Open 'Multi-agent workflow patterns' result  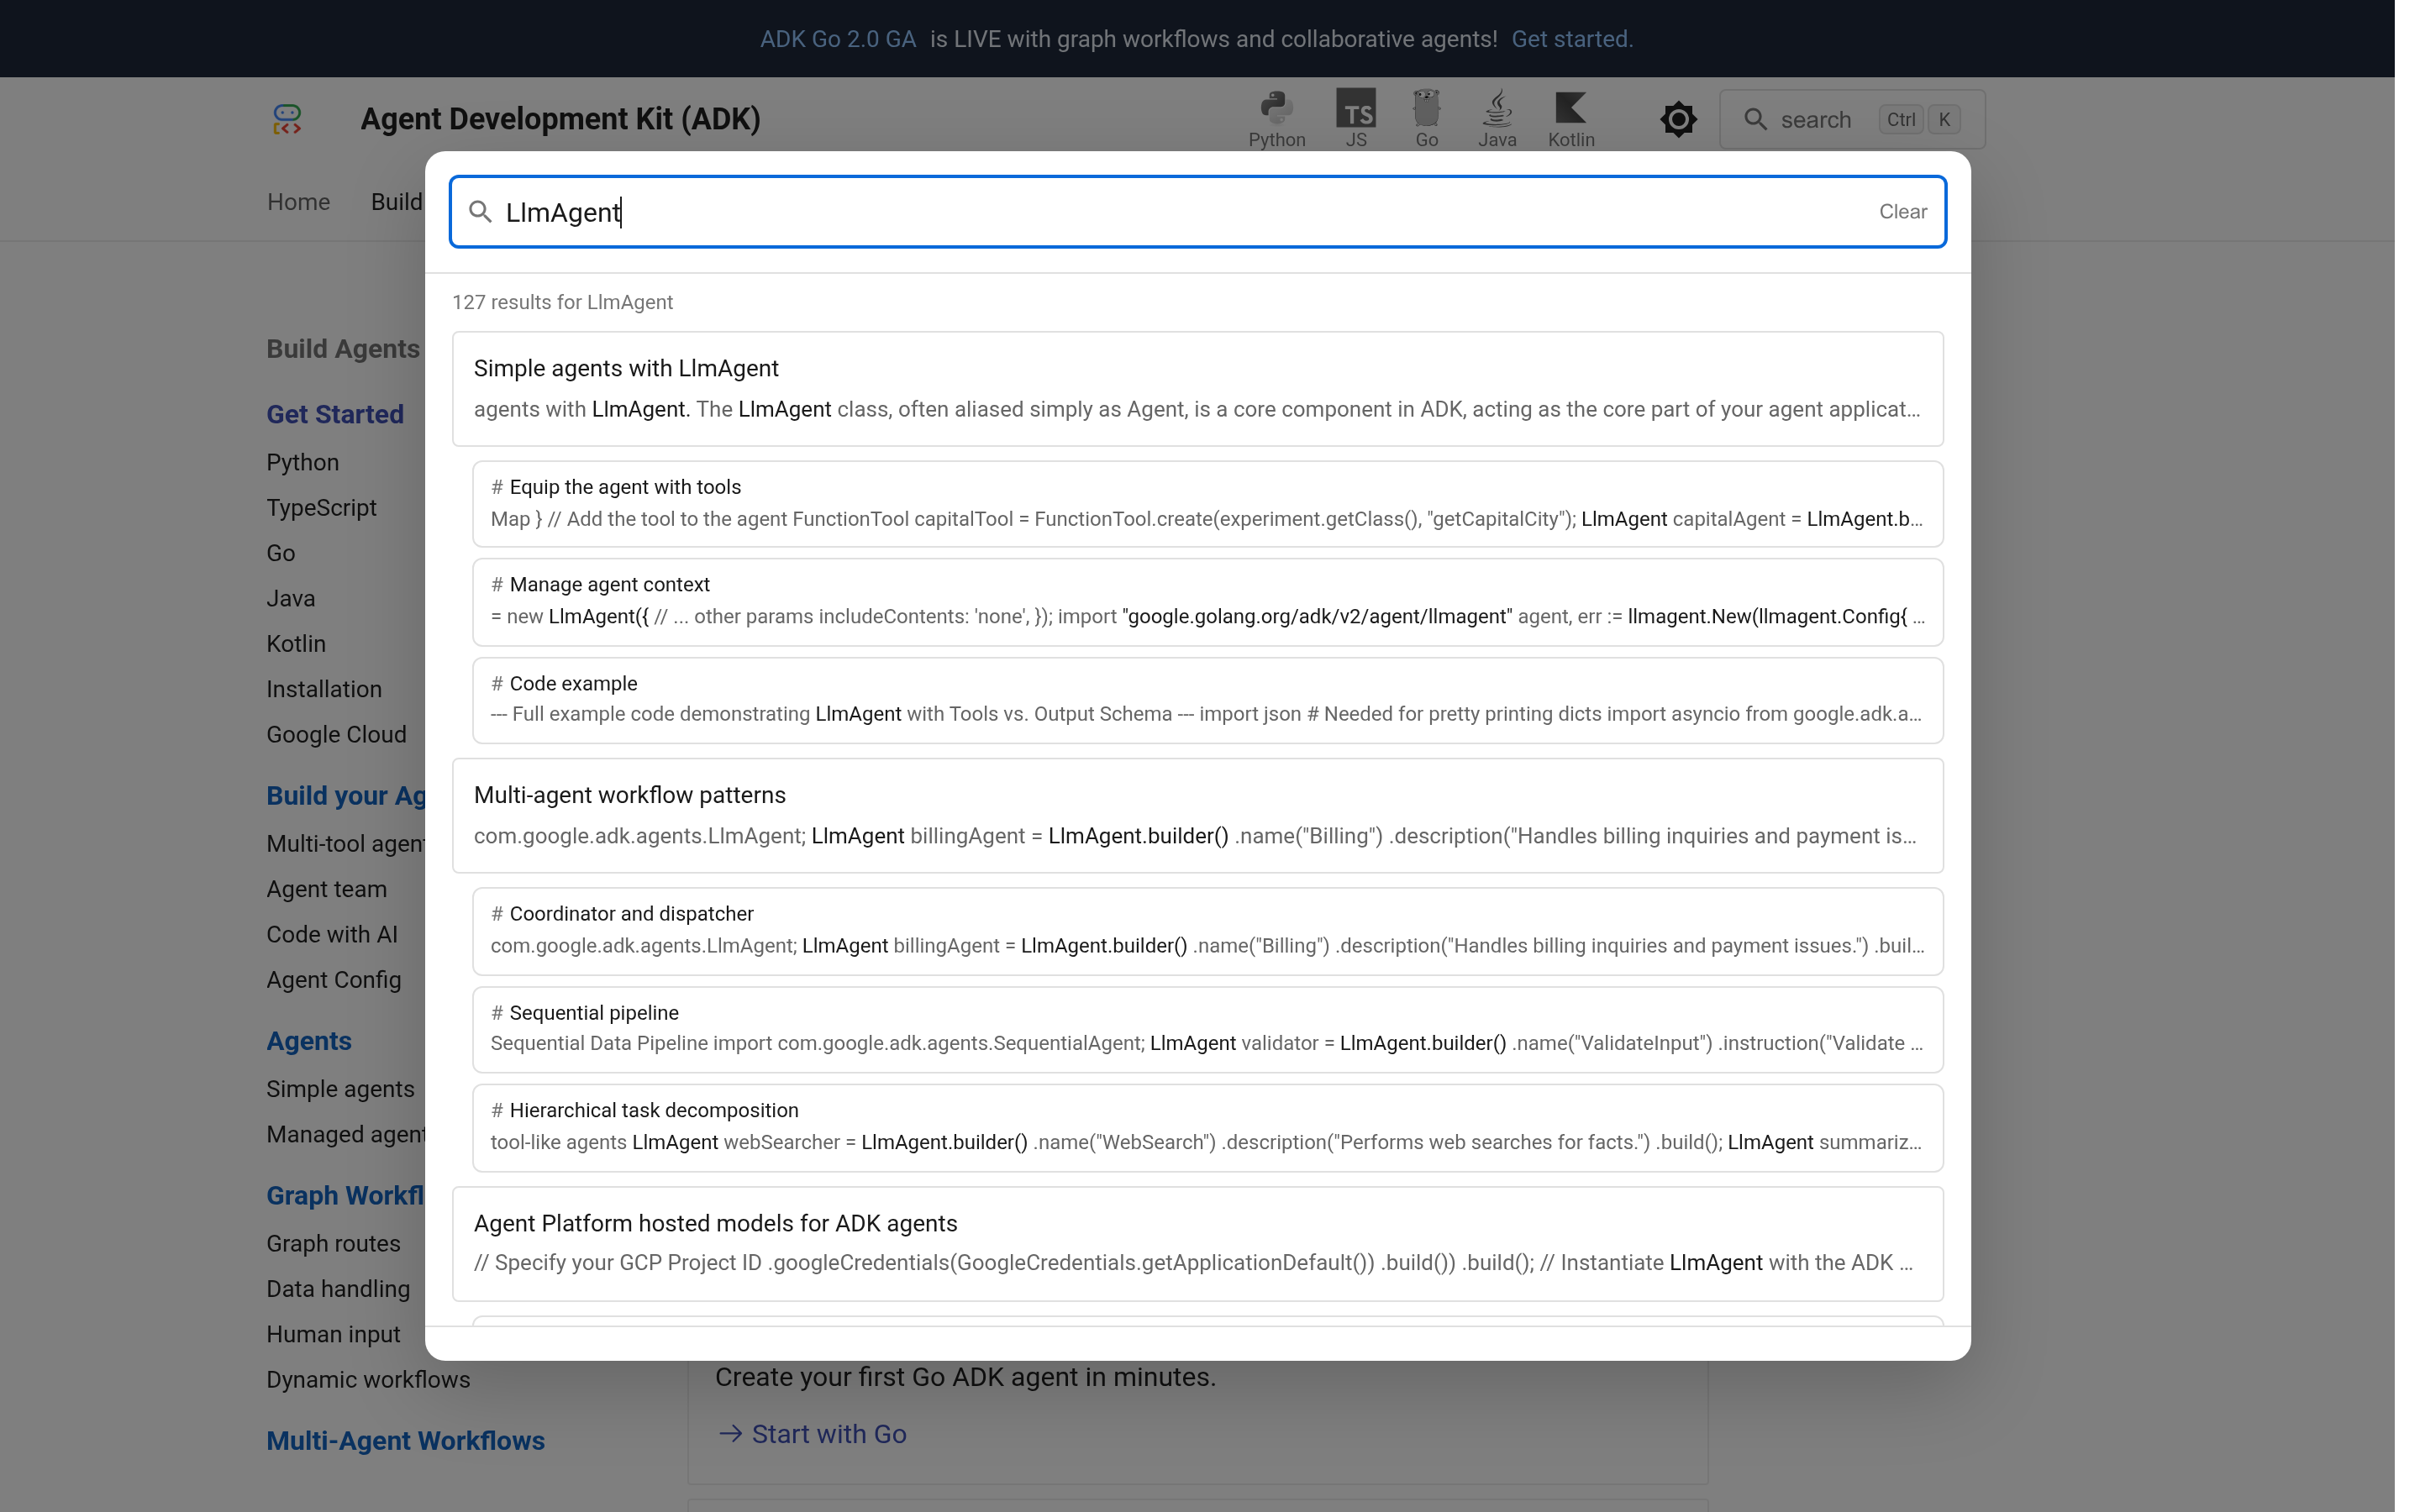[x=1197, y=816]
